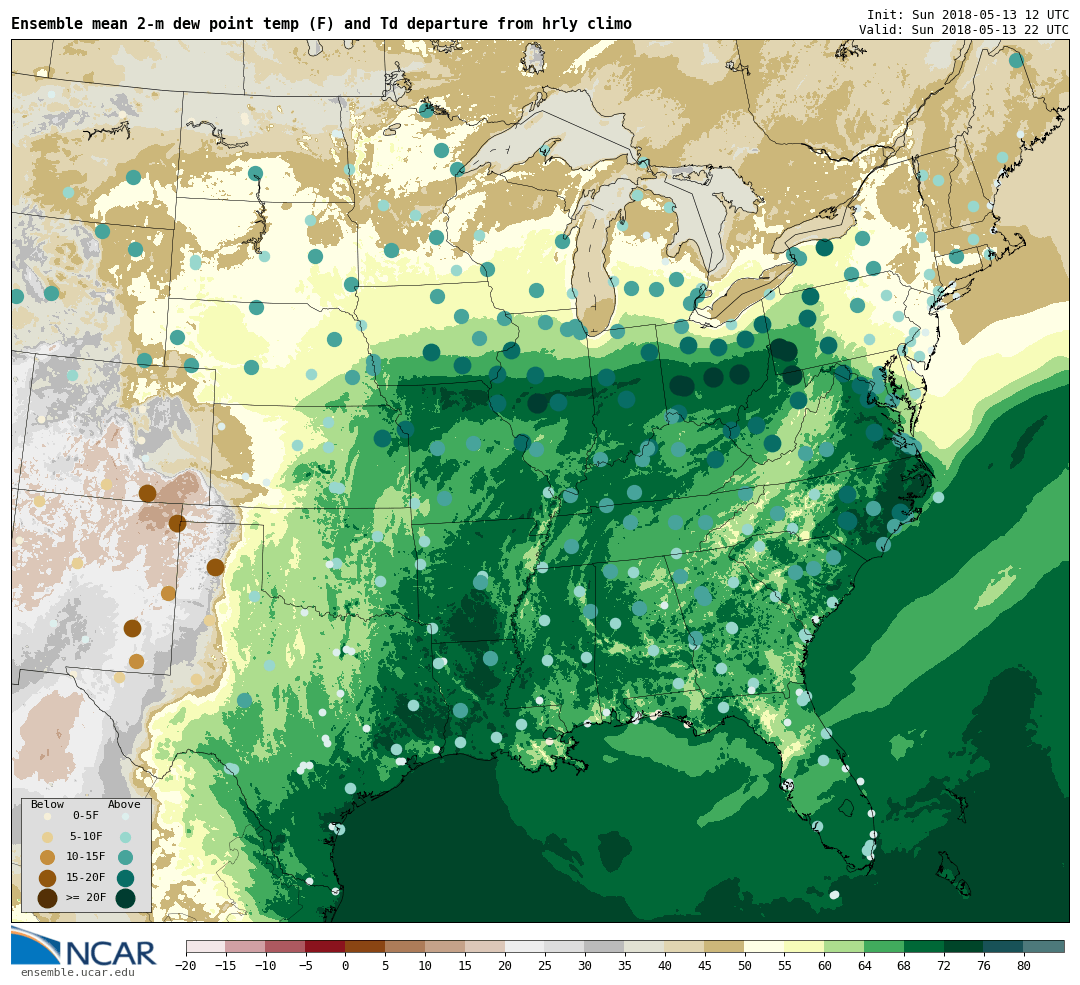Pick the 20 to 25 near-white swatch
Image resolution: width=1080 pixels, height=985 pixels.
pyautogui.click(x=526, y=946)
